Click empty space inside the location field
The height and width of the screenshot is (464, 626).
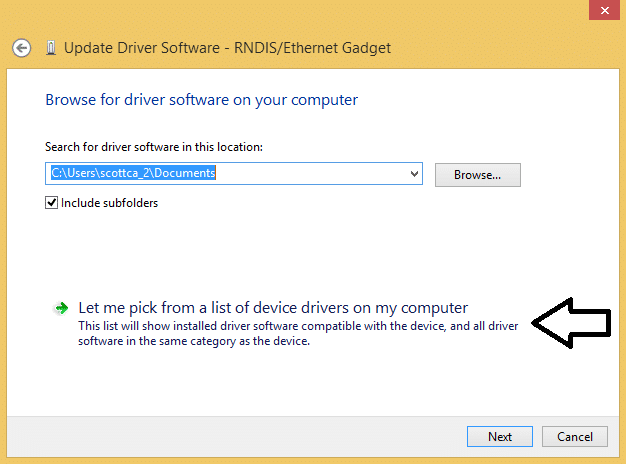coord(320,174)
